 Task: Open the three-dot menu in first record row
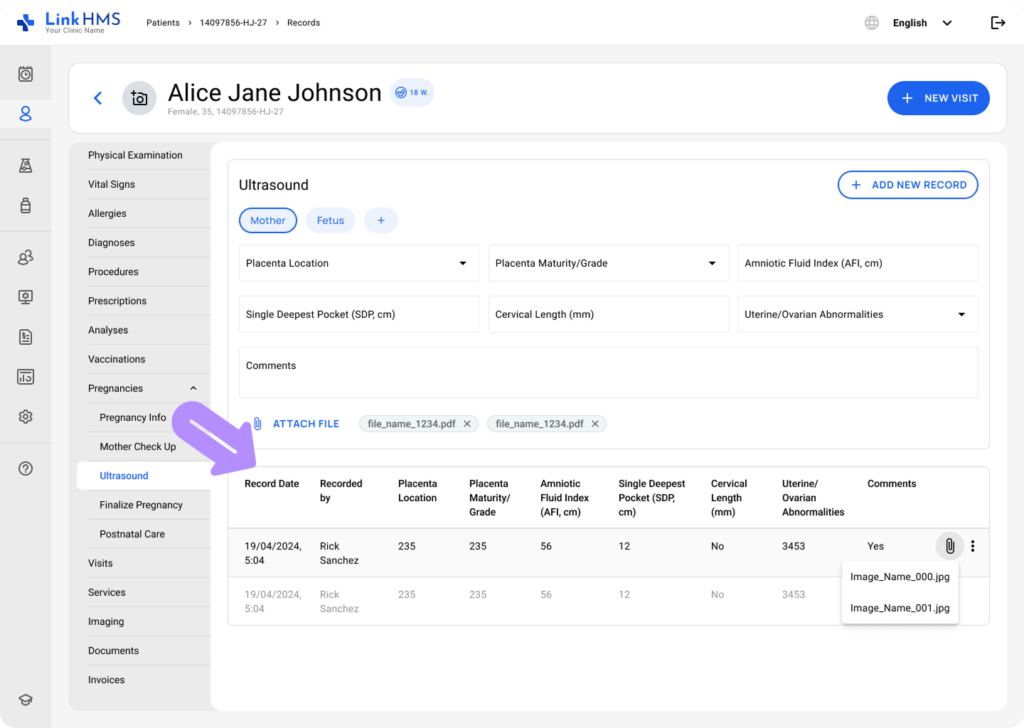pos(973,546)
